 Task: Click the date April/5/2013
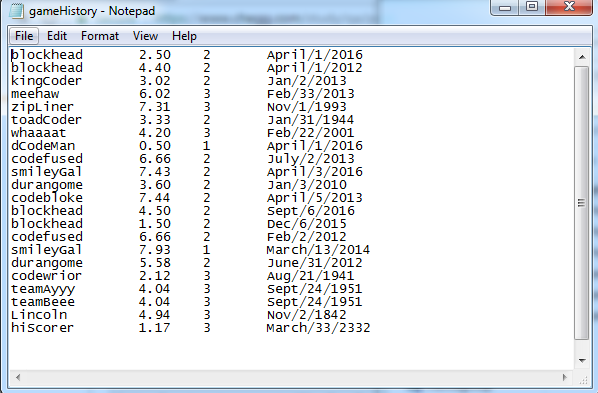point(315,198)
